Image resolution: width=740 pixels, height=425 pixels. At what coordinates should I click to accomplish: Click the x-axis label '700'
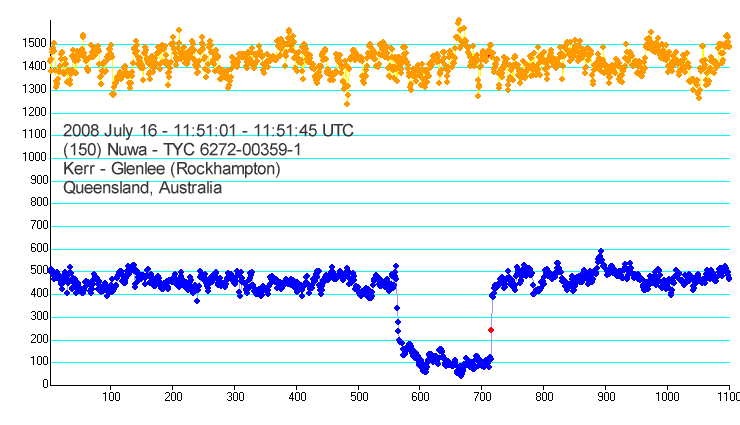482,397
